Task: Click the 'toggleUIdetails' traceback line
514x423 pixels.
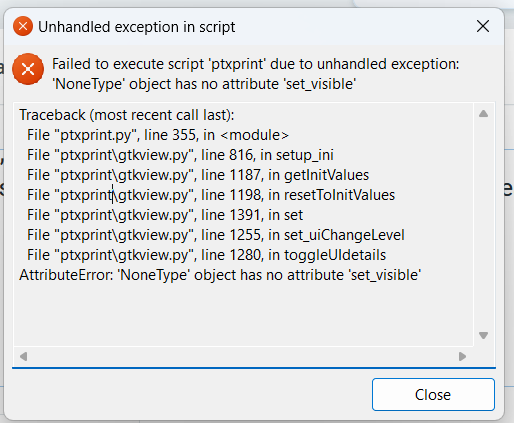Action: point(206,255)
